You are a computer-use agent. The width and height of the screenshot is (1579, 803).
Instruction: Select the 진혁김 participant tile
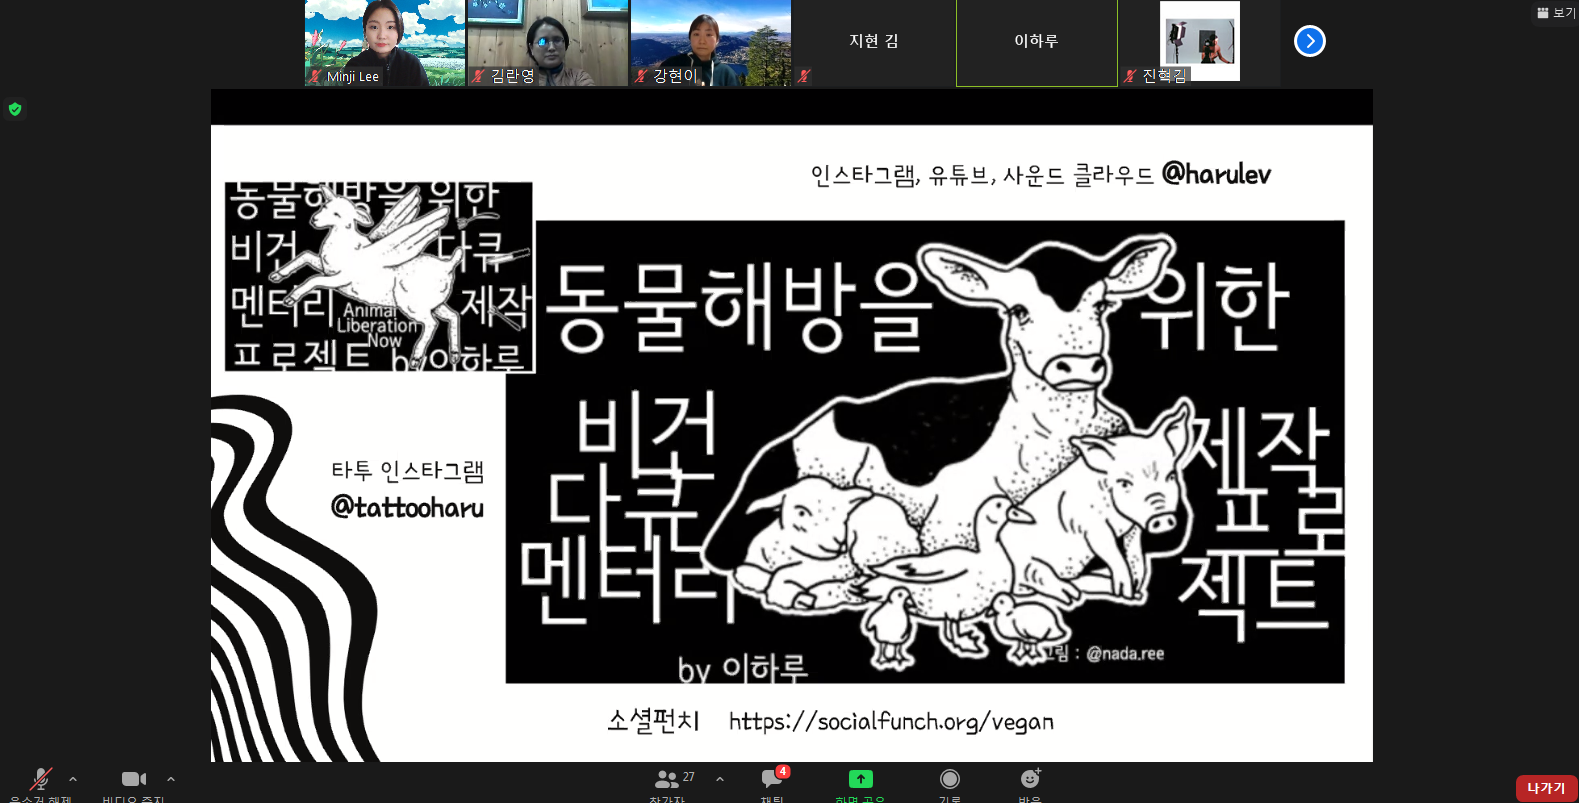[1200, 43]
